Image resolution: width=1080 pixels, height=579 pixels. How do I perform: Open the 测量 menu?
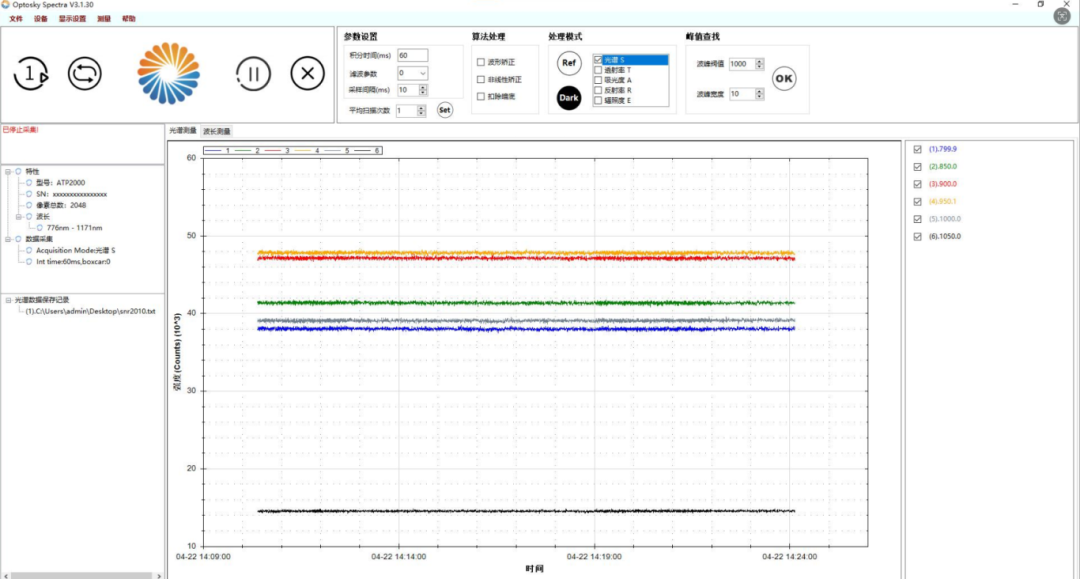click(104, 19)
